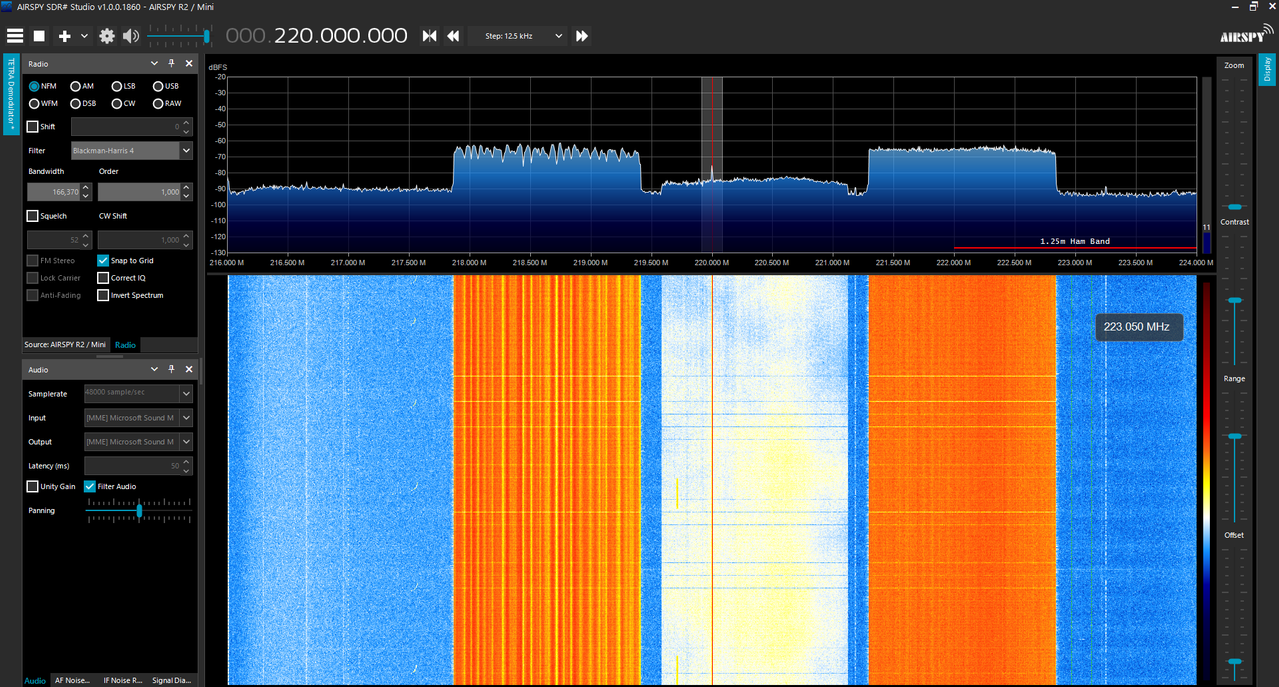Enable the Squelch checkbox

(33, 216)
